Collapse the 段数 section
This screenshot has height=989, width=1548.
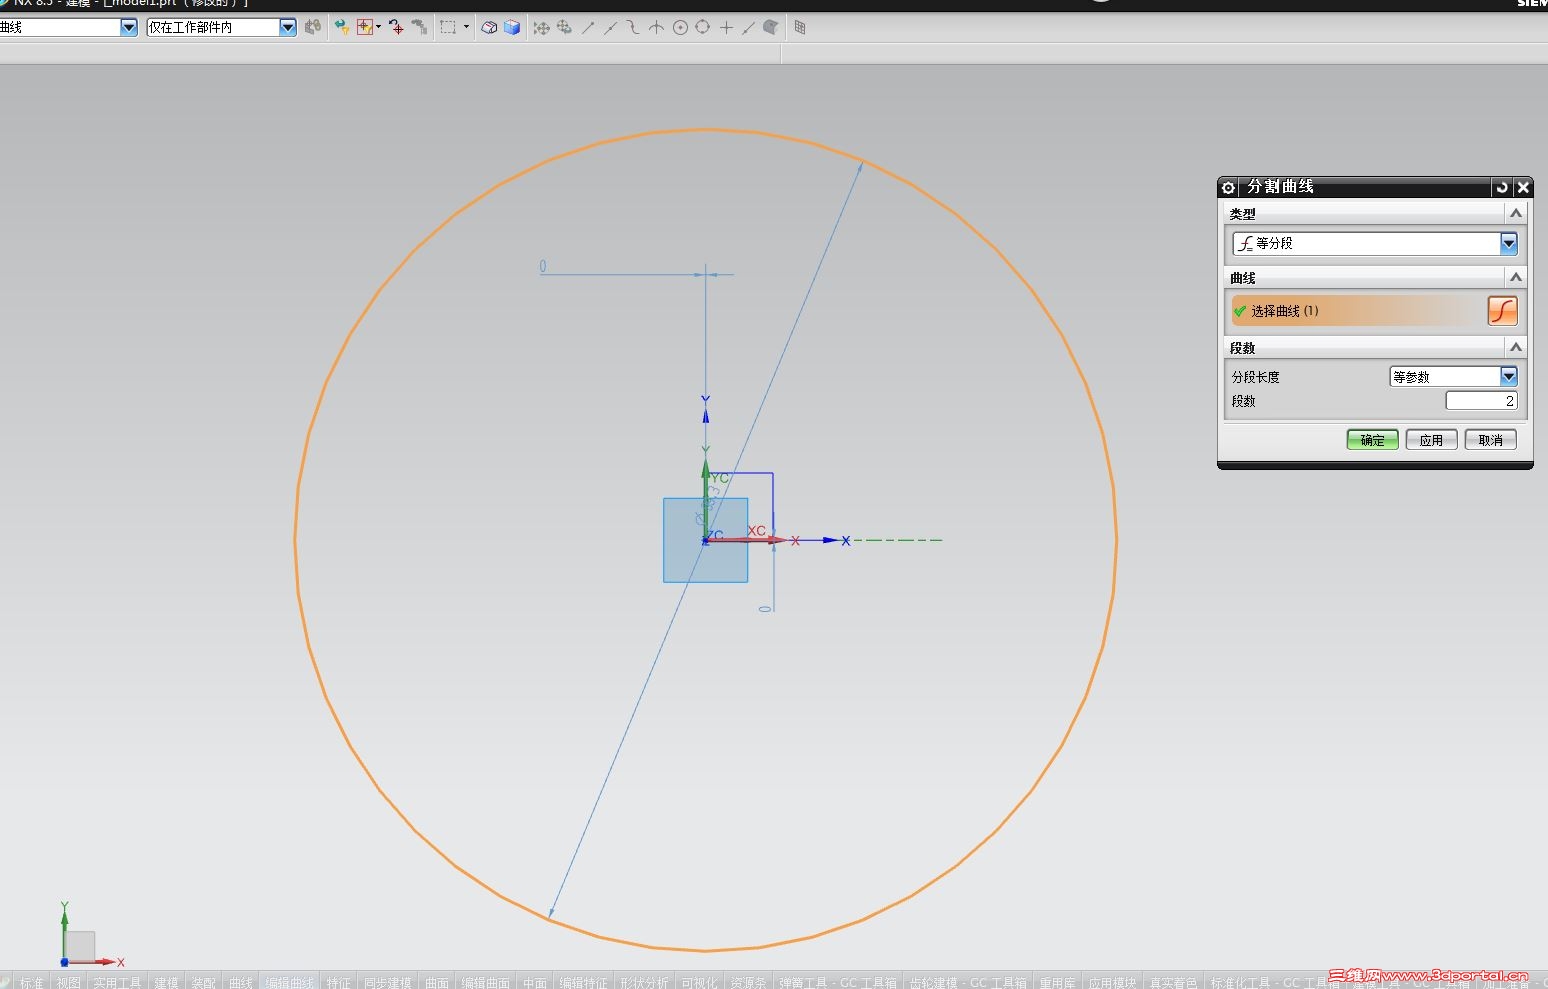[x=1516, y=347]
